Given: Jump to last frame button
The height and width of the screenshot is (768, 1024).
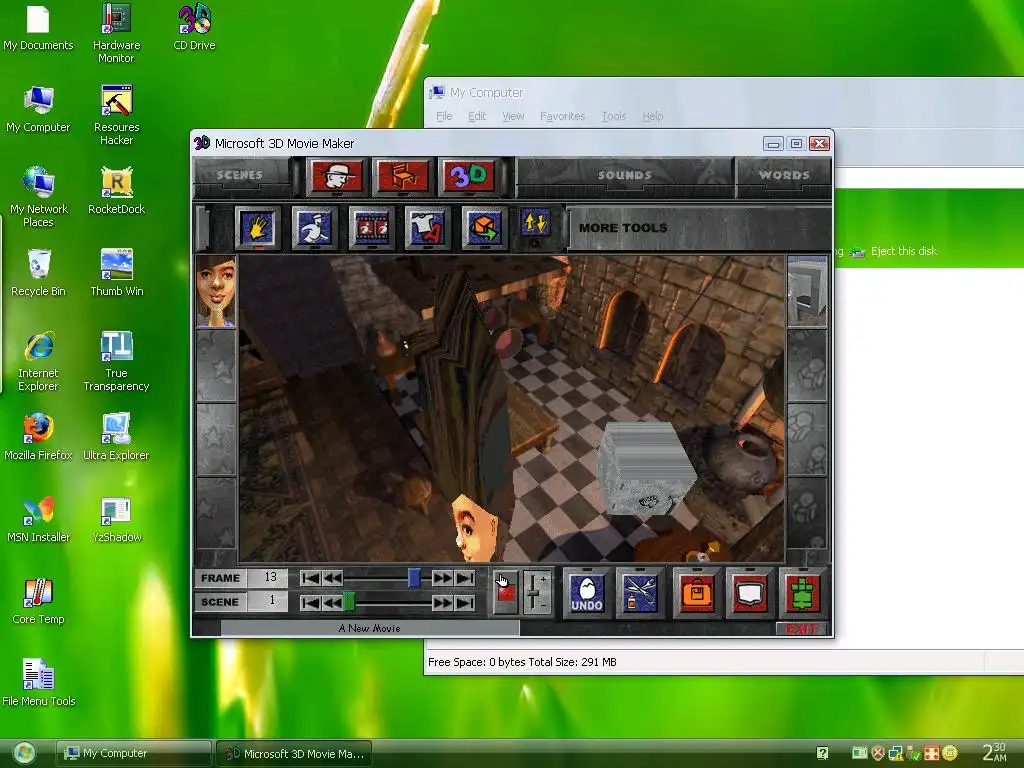Looking at the screenshot, I should point(464,578).
